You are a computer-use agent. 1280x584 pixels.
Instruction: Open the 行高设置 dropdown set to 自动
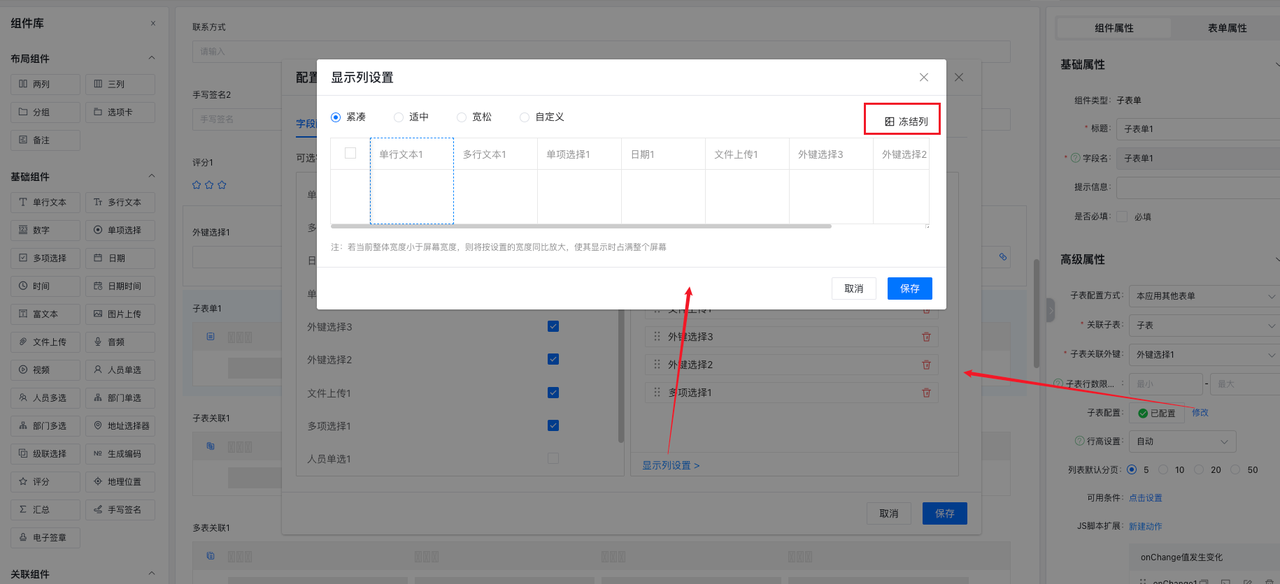(x=1184, y=441)
